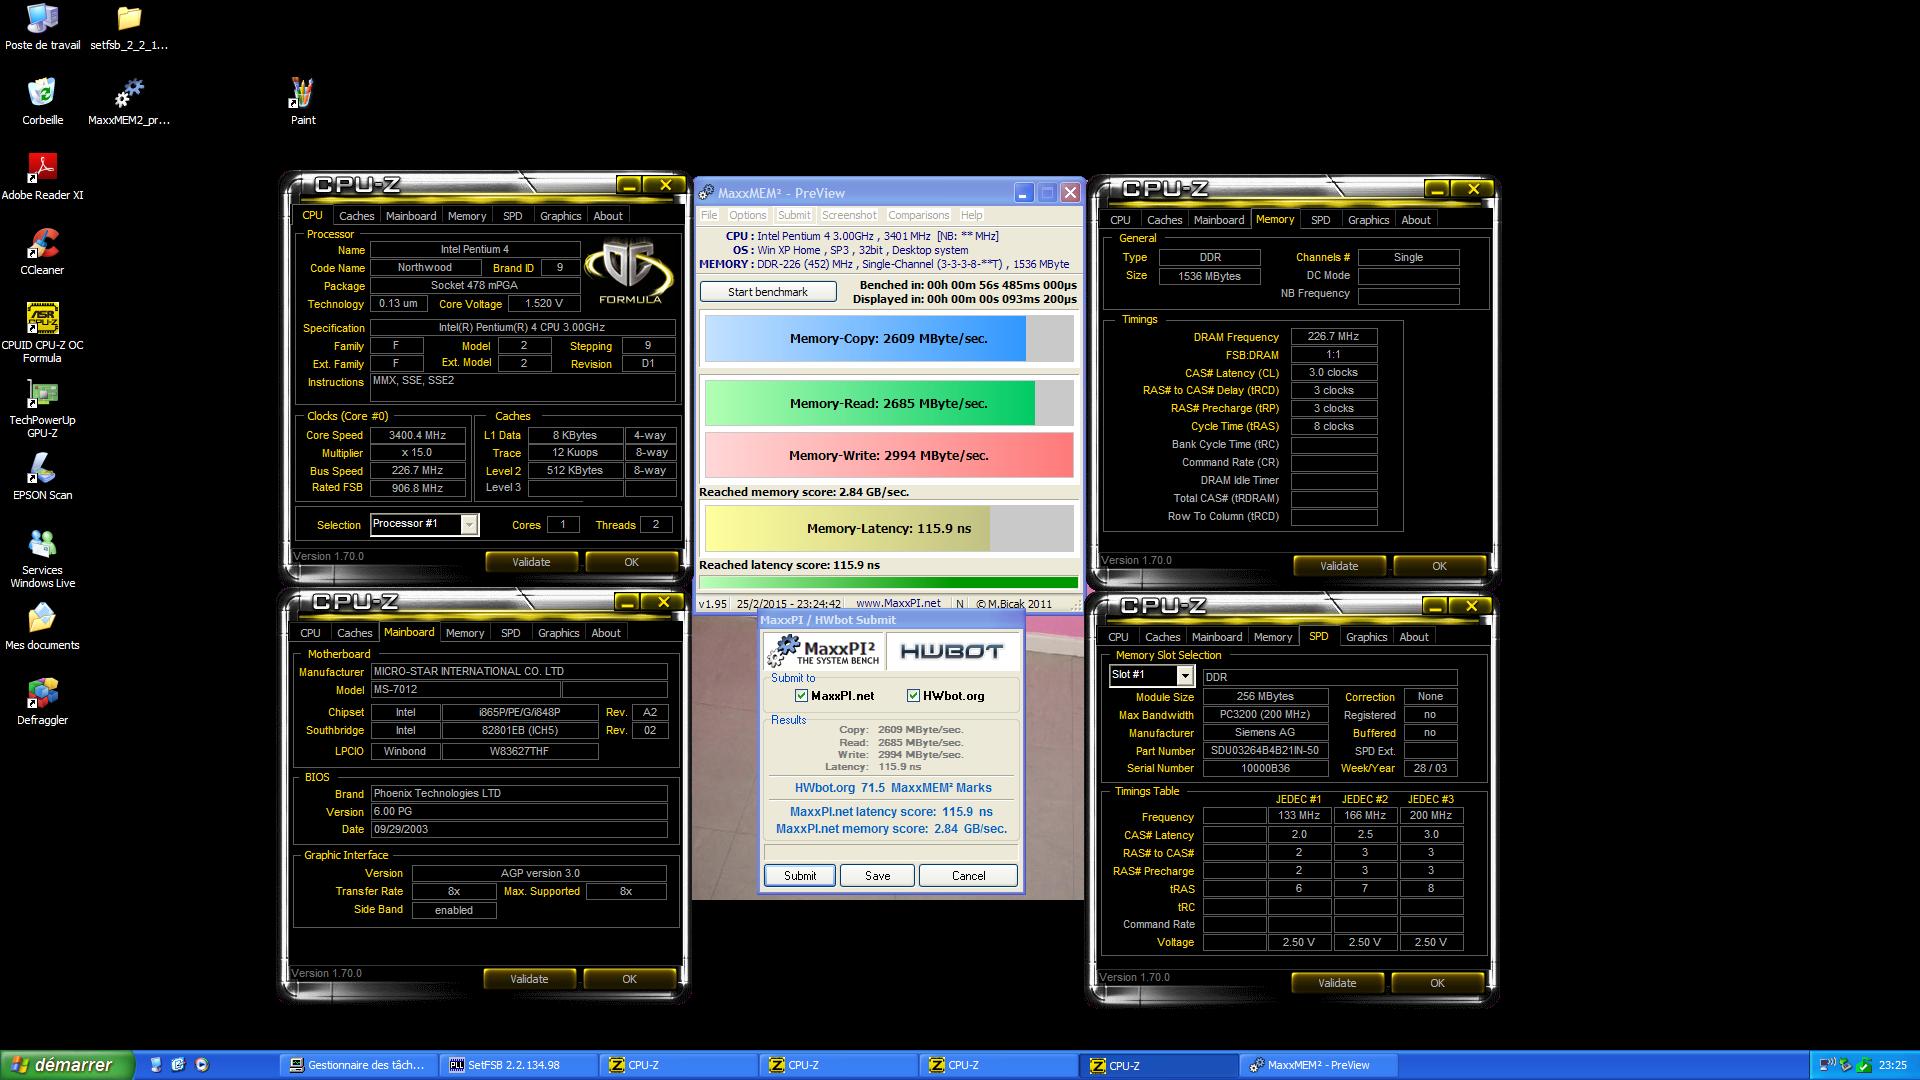Open Poste de travail desktop icon
The image size is (1920, 1080).
point(42,27)
